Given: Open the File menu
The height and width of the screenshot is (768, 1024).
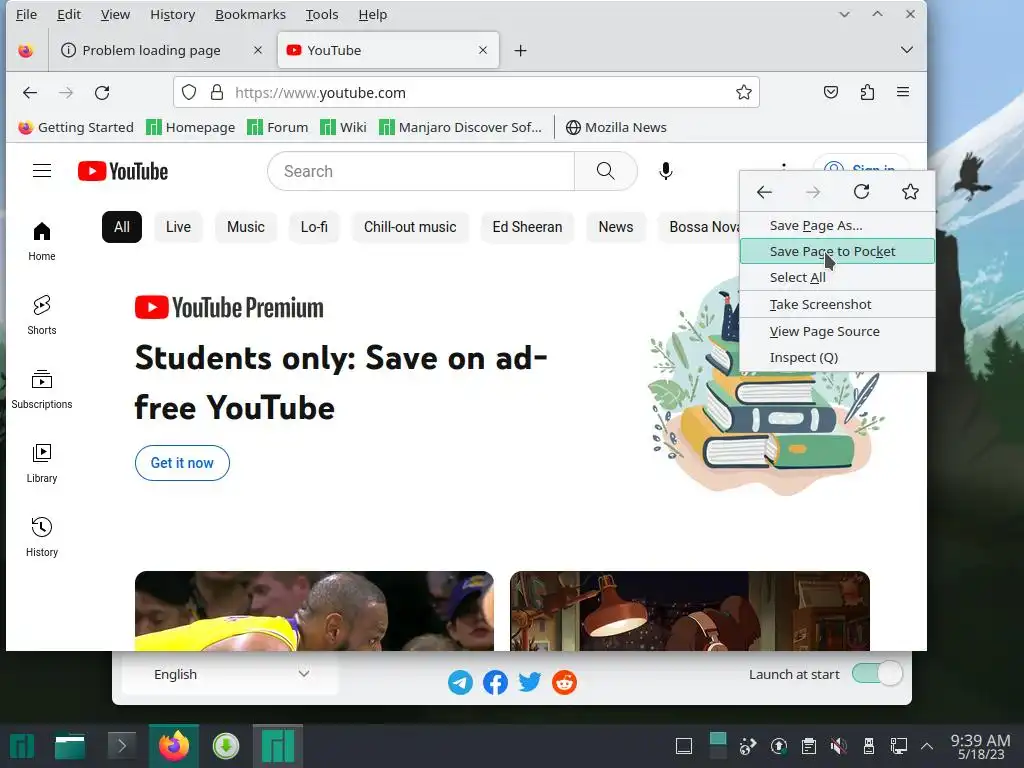Looking at the screenshot, I should [x=26, y=14].
